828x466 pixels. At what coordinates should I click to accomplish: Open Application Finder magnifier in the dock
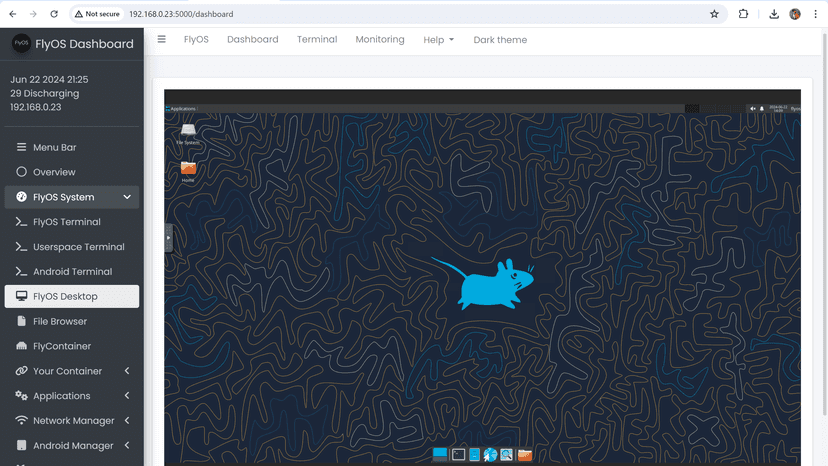(506, 454)
